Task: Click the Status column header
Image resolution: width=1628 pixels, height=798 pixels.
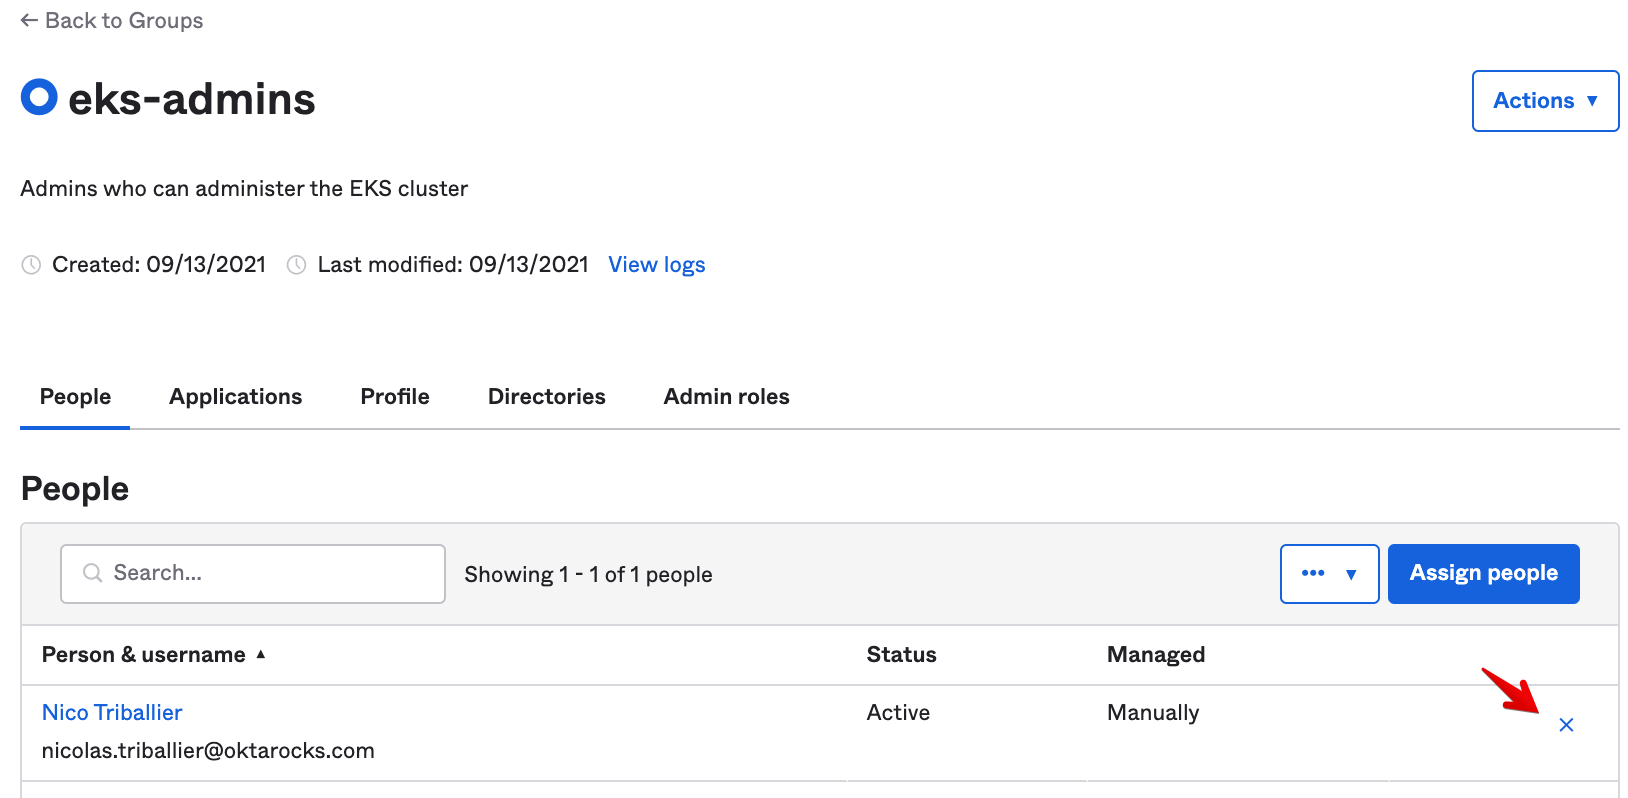Action: pyautogui.click(x=901, y=655)
